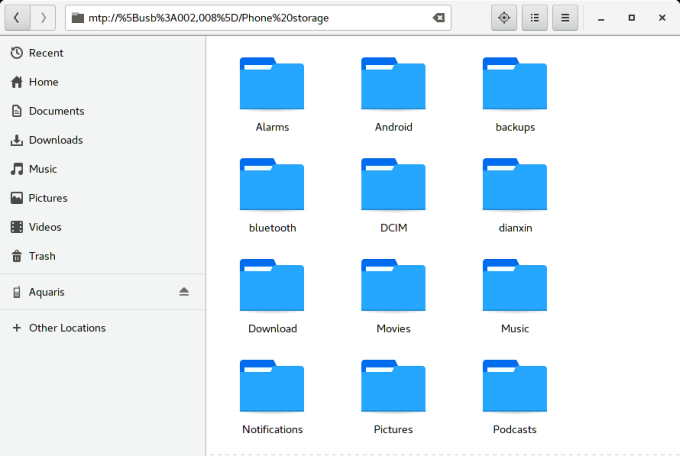This screenshot has height=456, width=680.
Task: Switch to list view
Action: tap(534, 18)
